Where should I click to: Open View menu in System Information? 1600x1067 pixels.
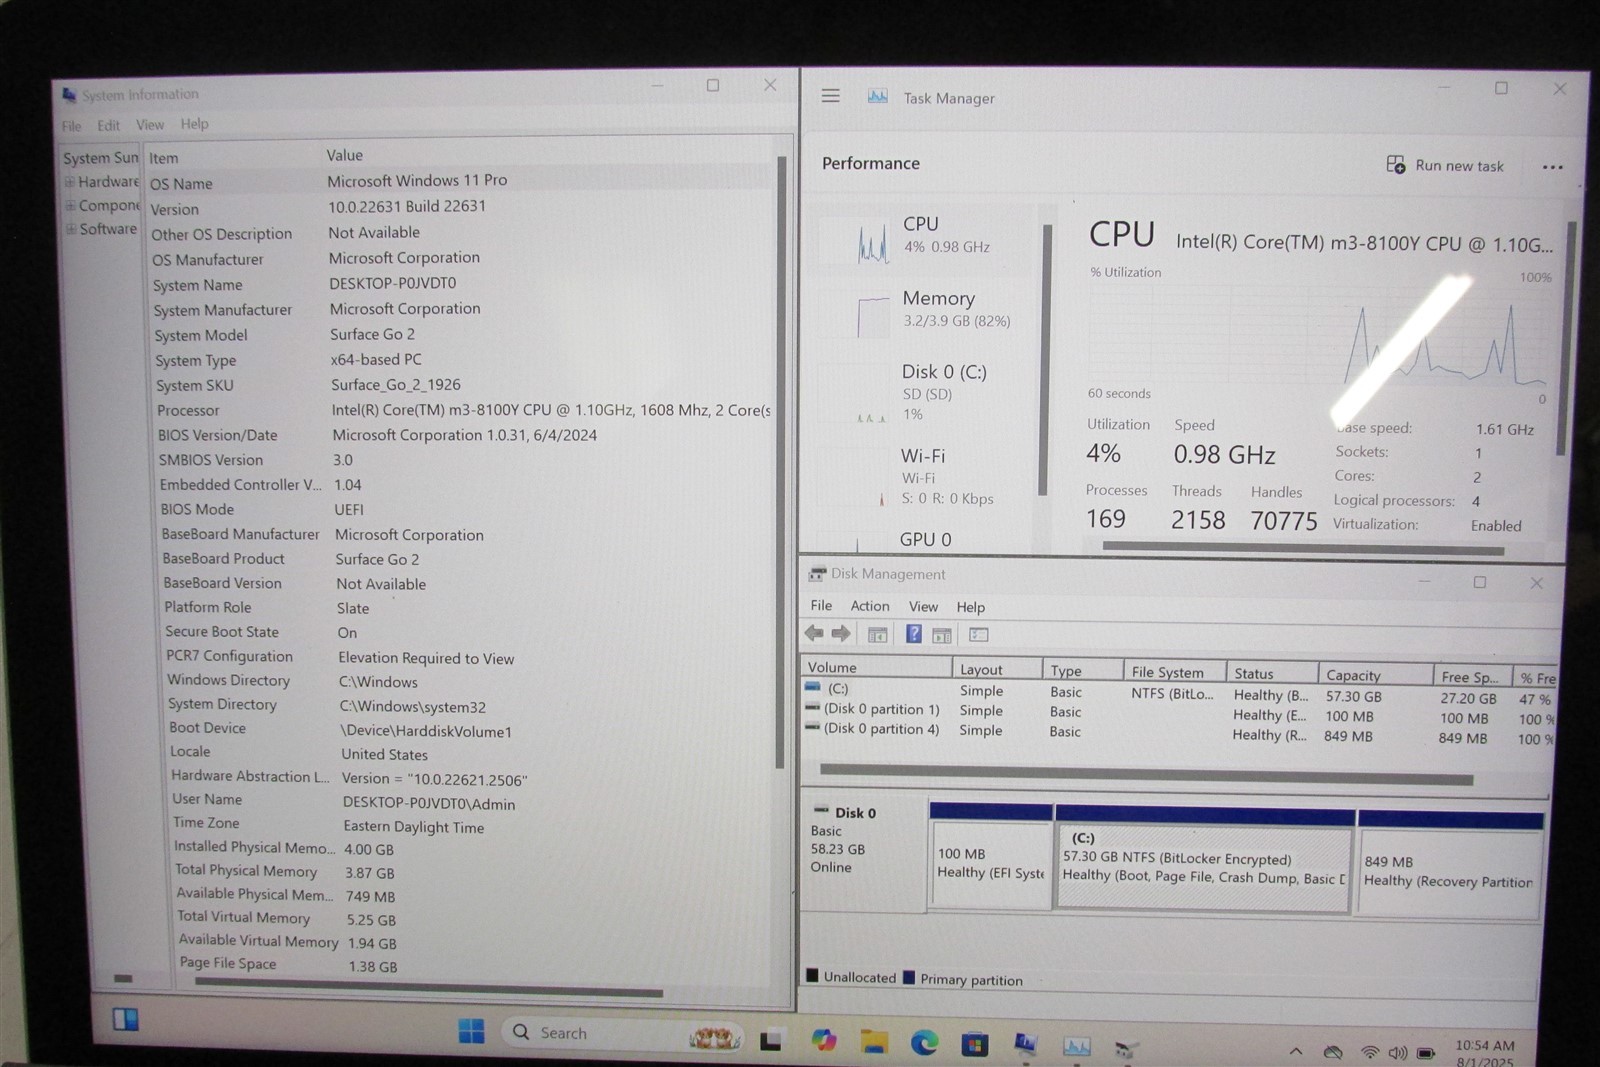(x=150, y=125)
